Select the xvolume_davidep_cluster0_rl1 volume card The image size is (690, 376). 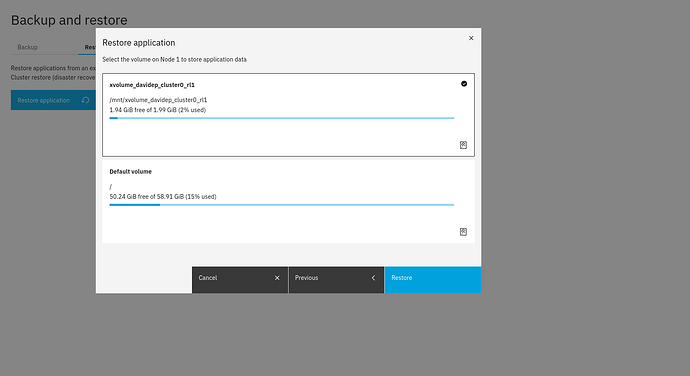tap(288, 115)
